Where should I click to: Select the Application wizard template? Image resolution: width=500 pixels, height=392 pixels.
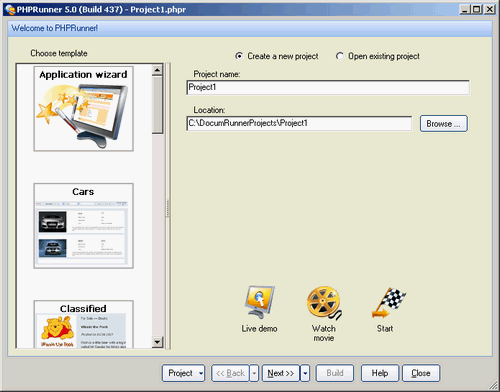coord(83,109)
